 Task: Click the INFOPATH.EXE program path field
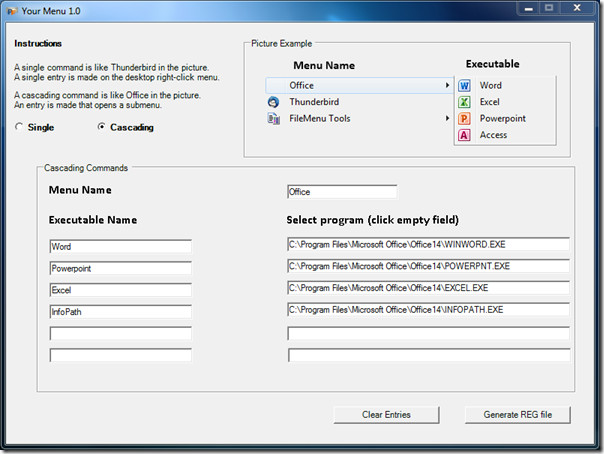(429, 310)
